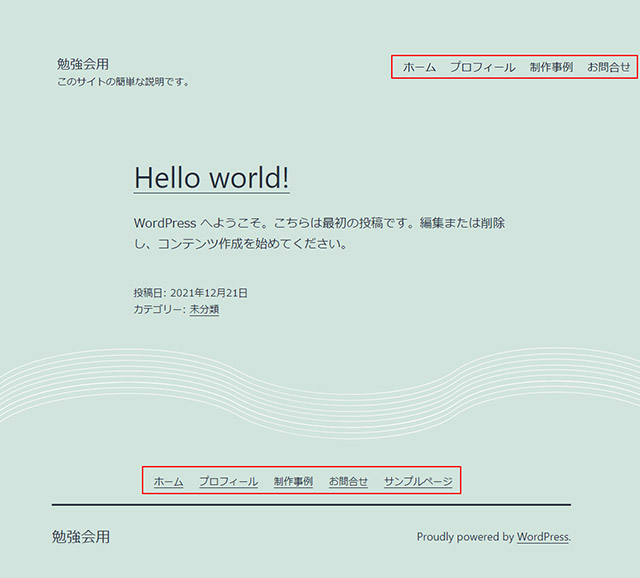Open プロフィール in the header menu

click(482, 67)
